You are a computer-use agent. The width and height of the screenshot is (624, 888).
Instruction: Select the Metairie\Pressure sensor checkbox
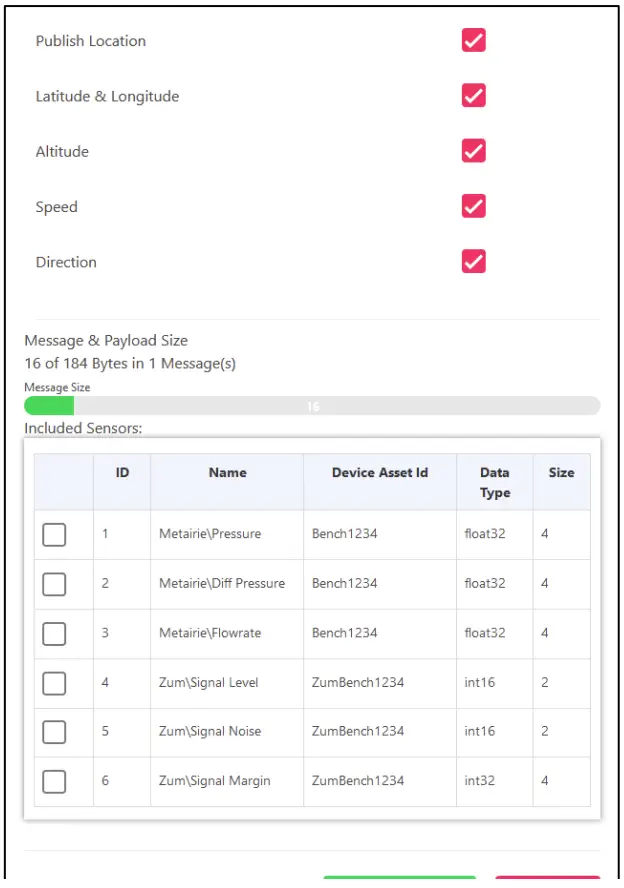(54, 534)
